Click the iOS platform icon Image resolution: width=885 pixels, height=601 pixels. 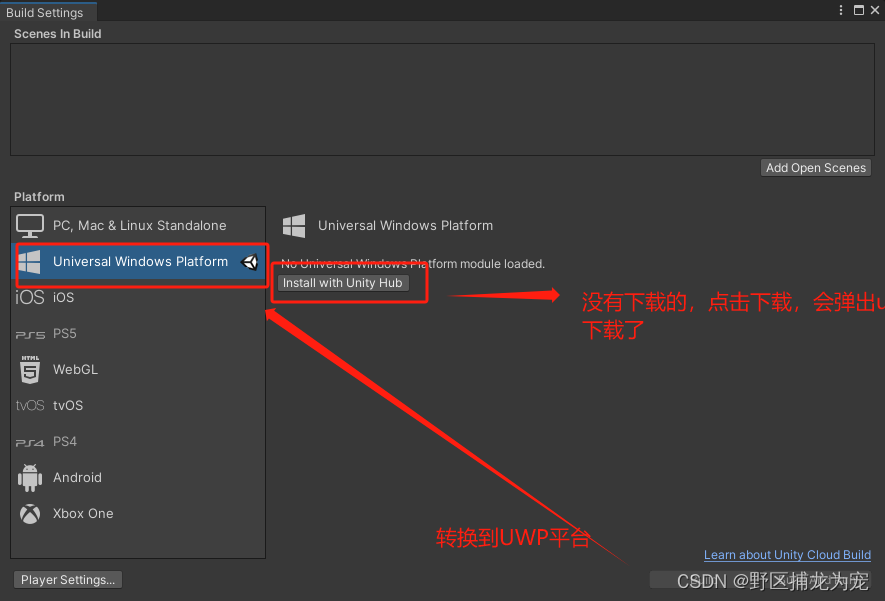(x=29, y=297)
